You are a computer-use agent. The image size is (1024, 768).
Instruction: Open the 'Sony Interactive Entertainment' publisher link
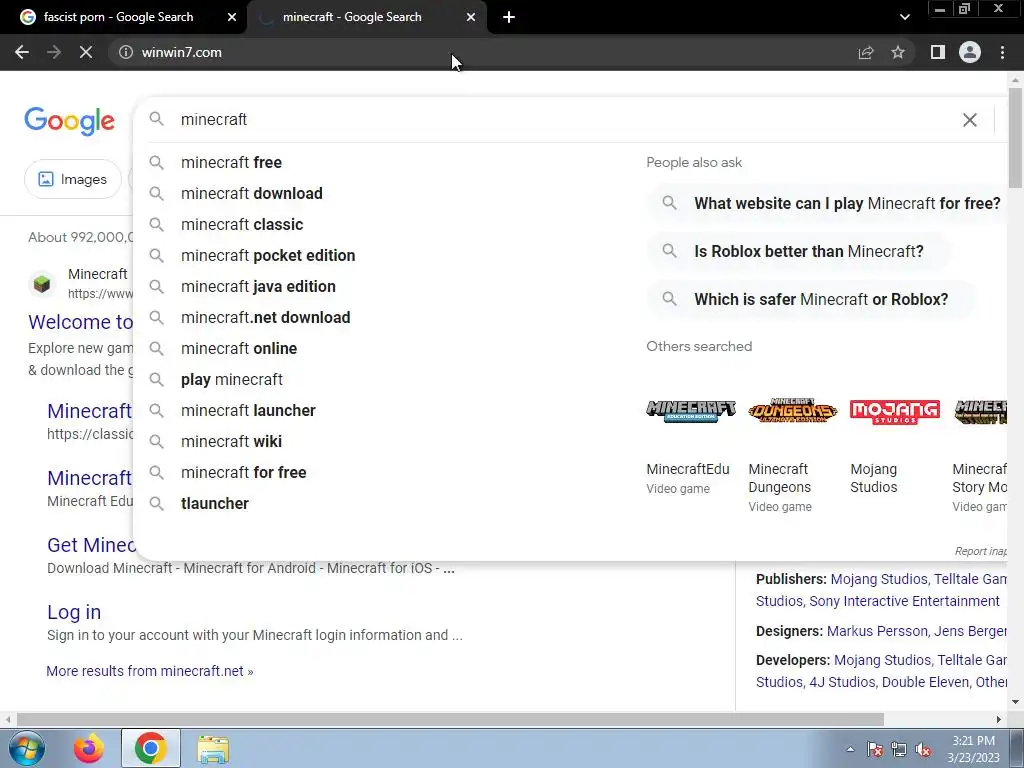pyautogui.click(x=904, y=601)
